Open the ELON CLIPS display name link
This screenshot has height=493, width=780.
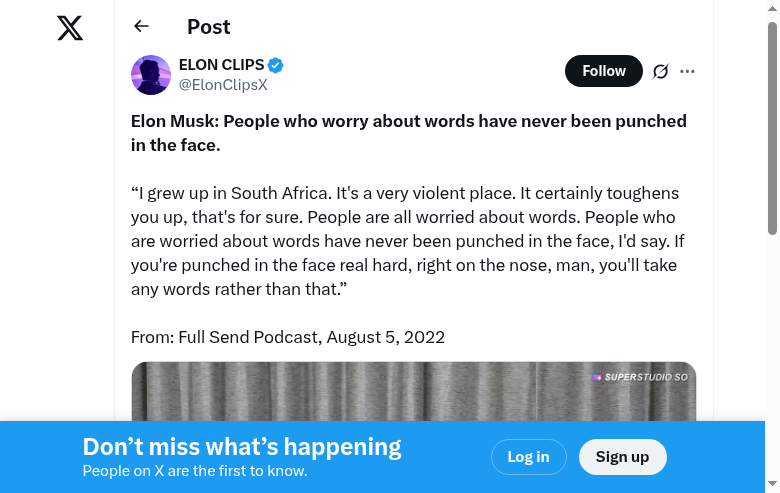[221, 66]
